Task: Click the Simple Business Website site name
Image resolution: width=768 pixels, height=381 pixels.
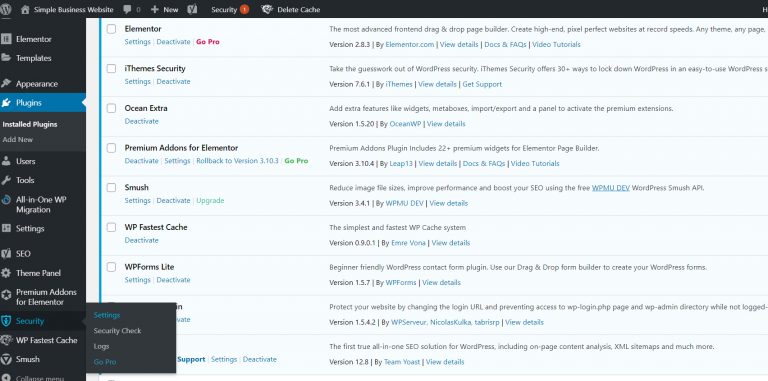Action: click(73, 9)
